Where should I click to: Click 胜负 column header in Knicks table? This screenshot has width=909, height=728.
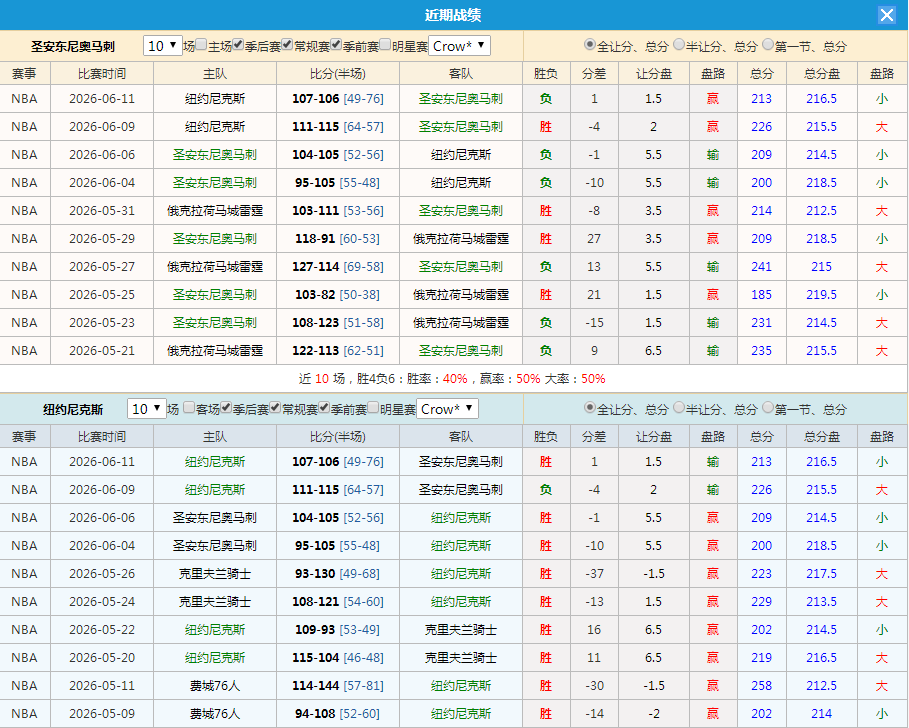(x=546, y=436)
